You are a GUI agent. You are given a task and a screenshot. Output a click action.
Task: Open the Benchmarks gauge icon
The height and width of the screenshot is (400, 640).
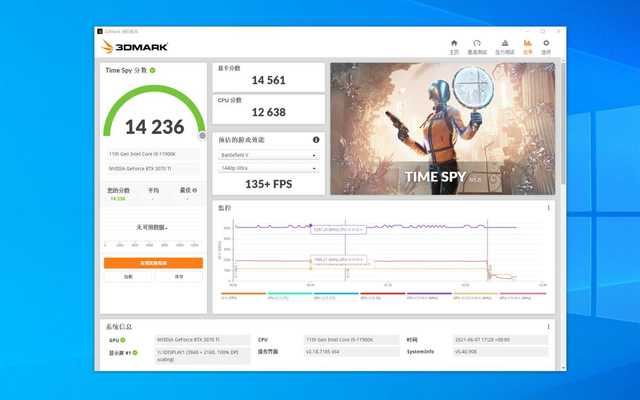pos(477,43)
